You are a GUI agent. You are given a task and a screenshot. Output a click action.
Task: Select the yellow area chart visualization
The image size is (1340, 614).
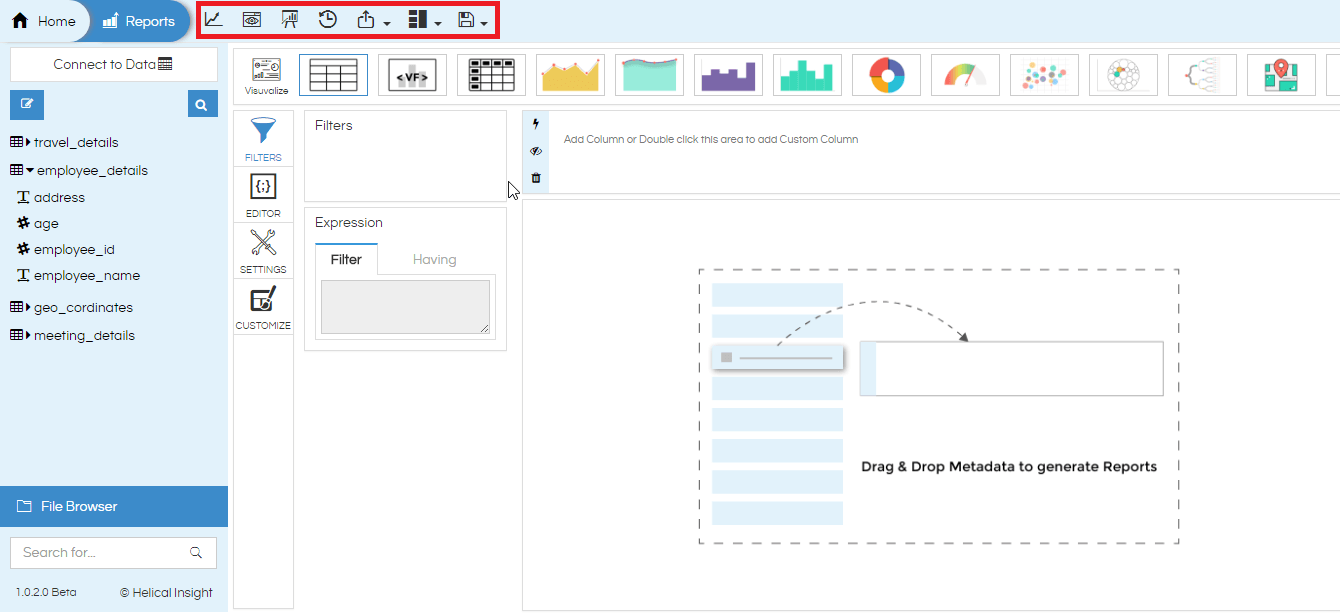pos(571,75)
